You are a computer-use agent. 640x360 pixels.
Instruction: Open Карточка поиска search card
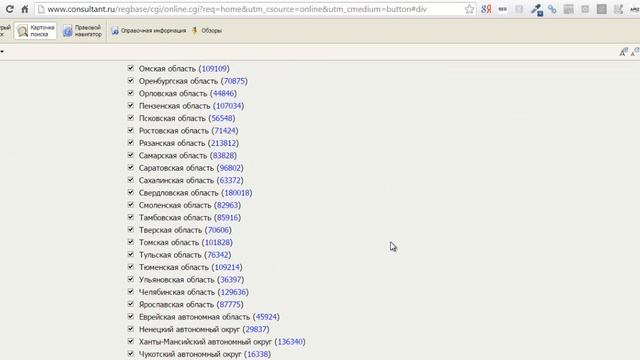click(36, 31)
